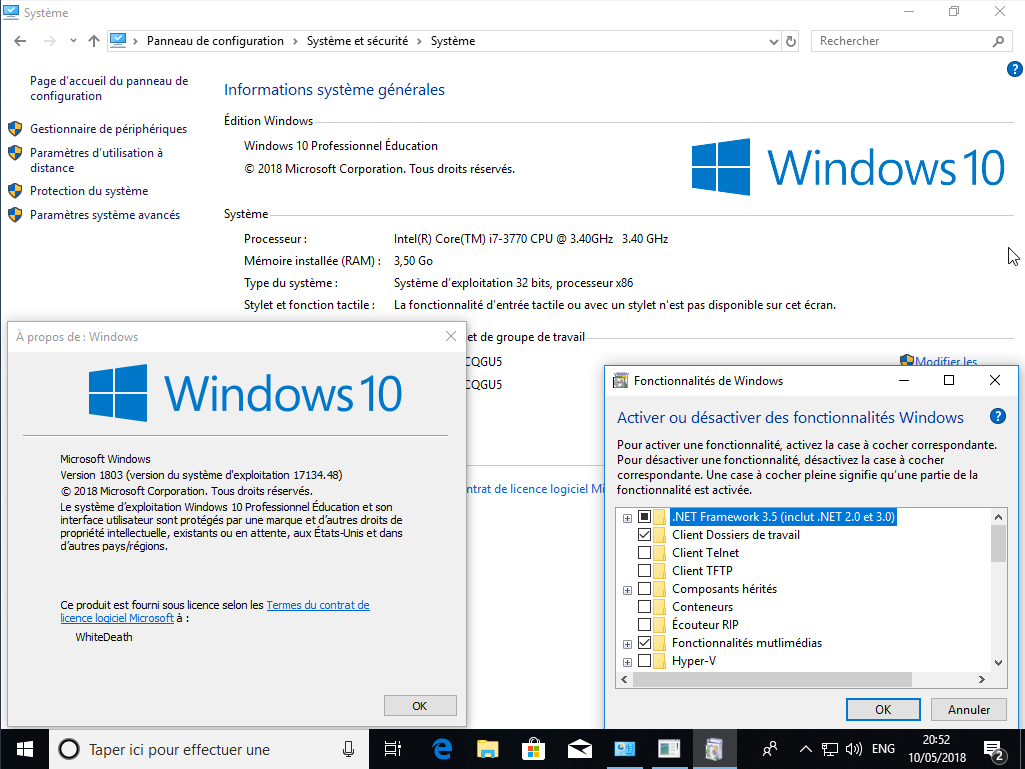
Task: Click the forward arrow navigation button
Action: (50, 41)
